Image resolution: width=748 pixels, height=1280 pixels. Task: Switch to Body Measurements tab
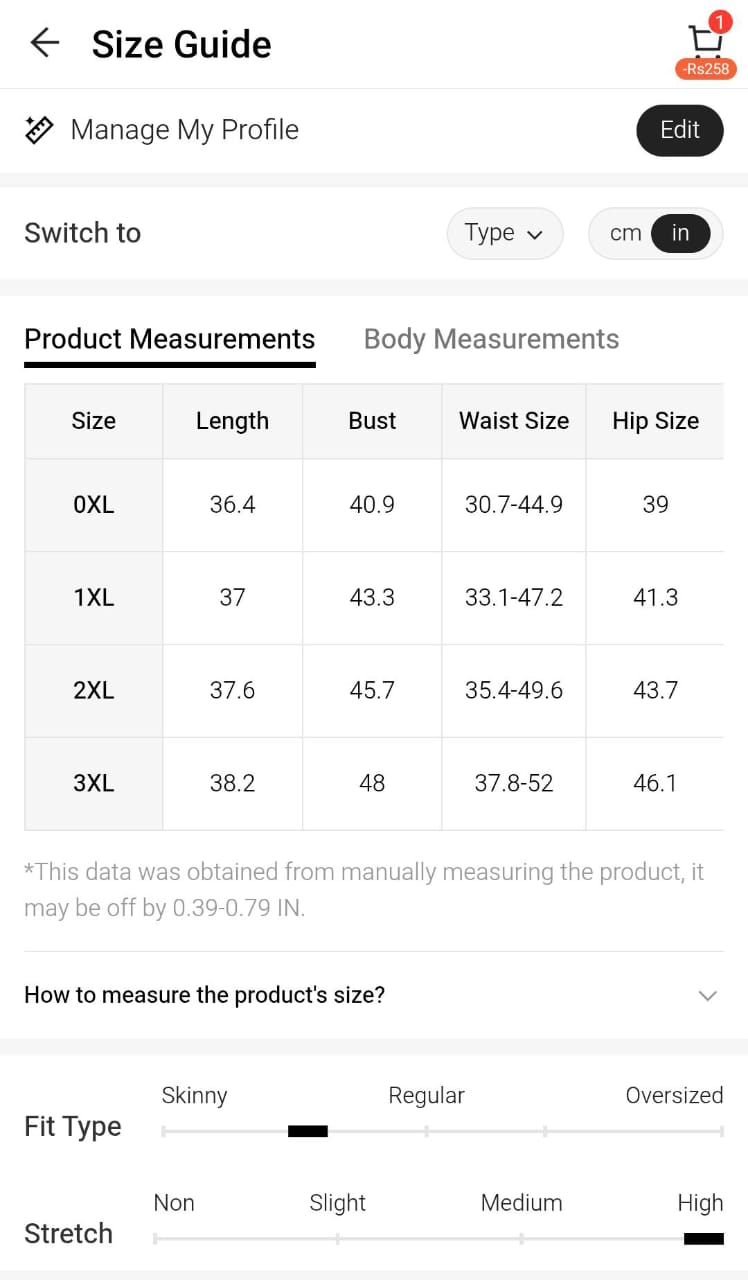(x=491, y=339)
